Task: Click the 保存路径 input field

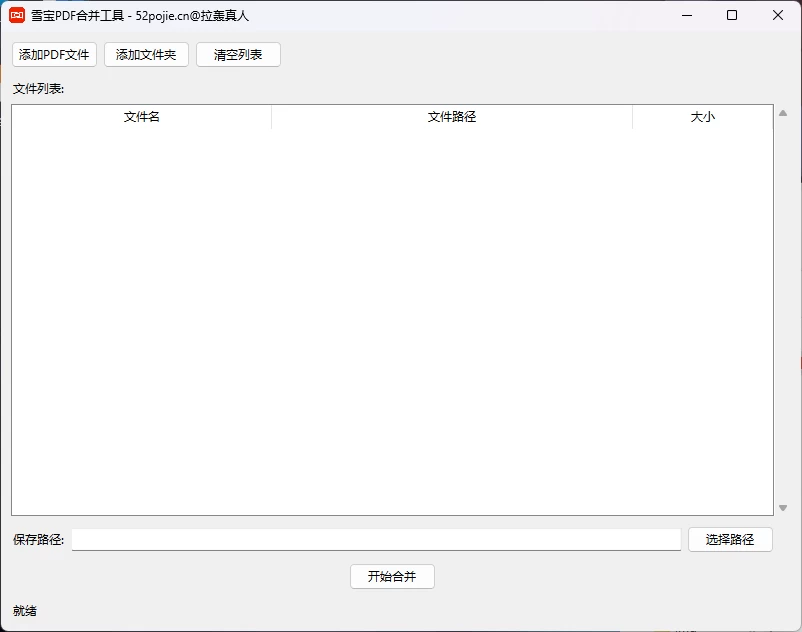Action: 375,539
